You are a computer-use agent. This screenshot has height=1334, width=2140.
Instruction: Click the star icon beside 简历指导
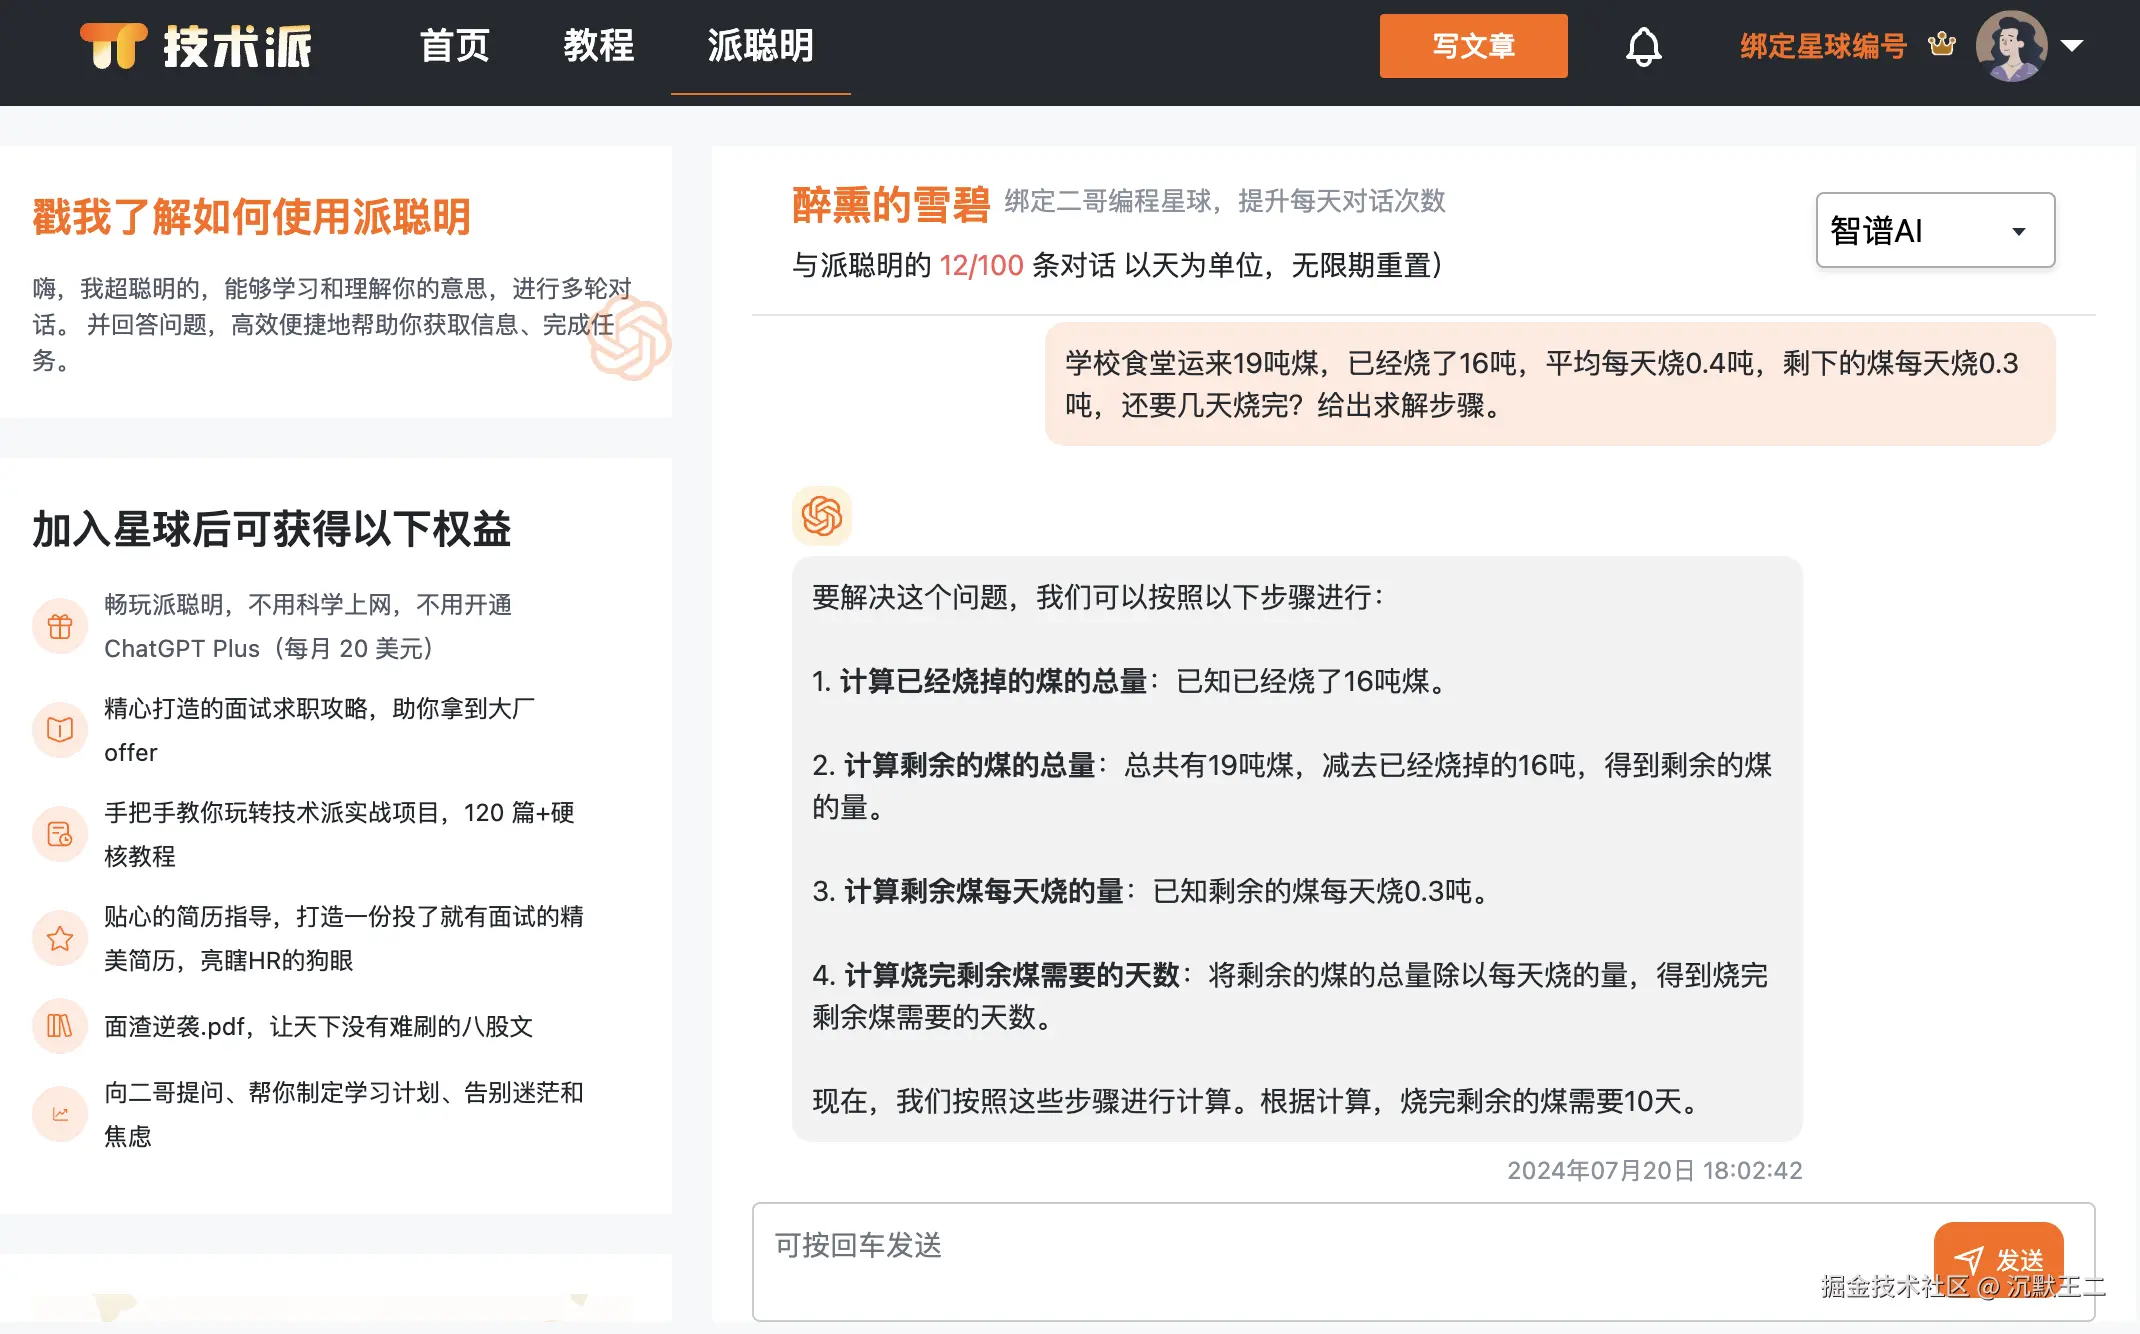tap(60, 938)
